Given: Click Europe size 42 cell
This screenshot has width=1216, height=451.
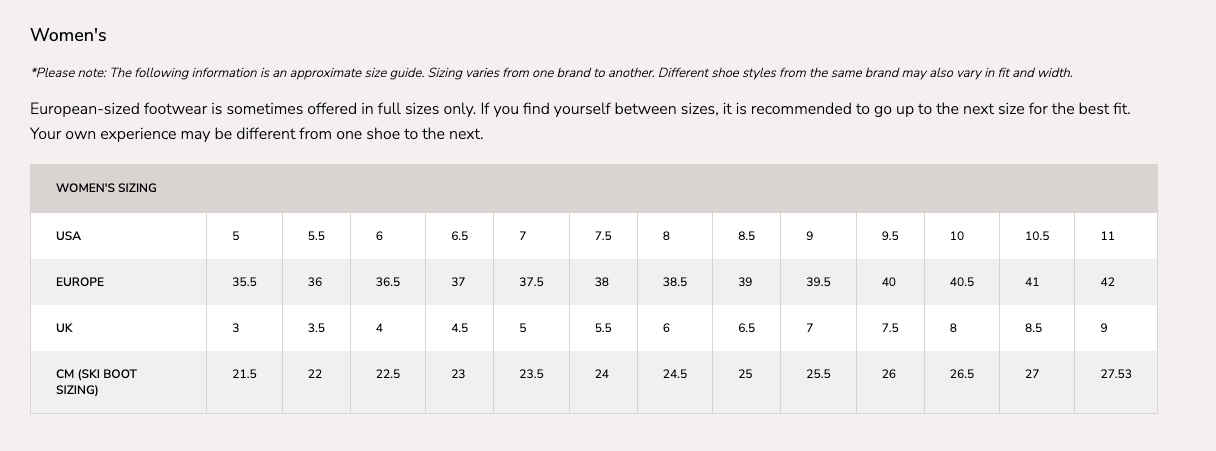Looking at the screenshot, I should [1107, 282].
